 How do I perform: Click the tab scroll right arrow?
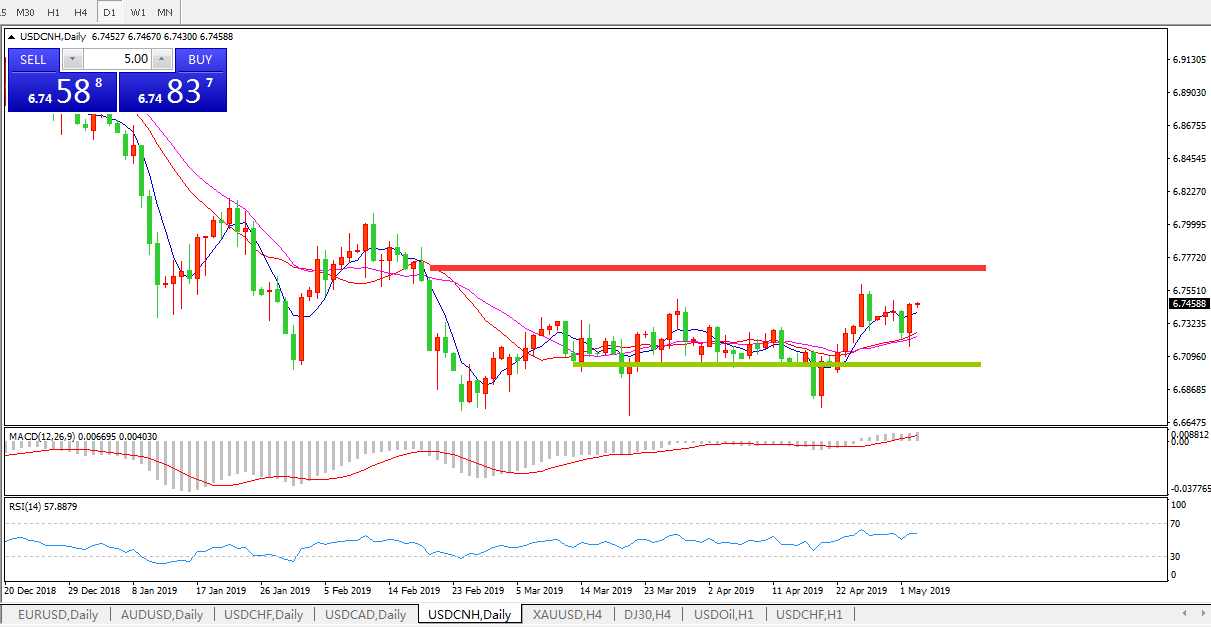(1200, 613)
